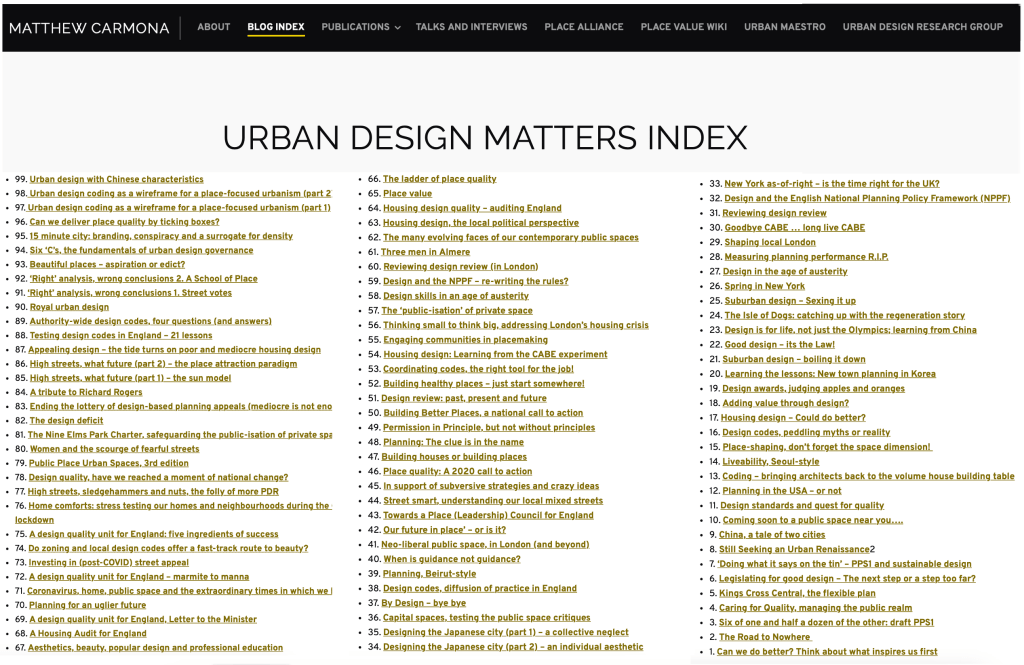Screen dimensions: 1024x665
Task: Click the Matthew Carmona site title
Action: tap(89, 28)
